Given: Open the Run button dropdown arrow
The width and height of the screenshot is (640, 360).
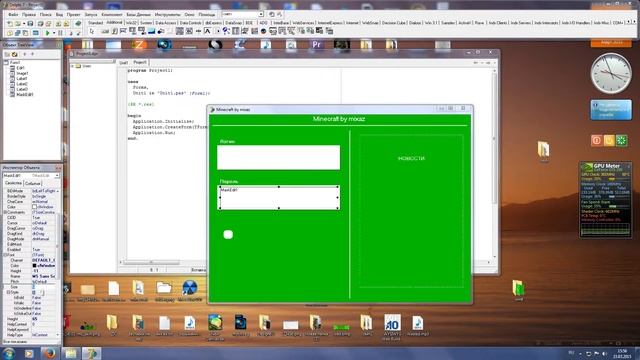Looking at the screenshot, I should point(54,33).
